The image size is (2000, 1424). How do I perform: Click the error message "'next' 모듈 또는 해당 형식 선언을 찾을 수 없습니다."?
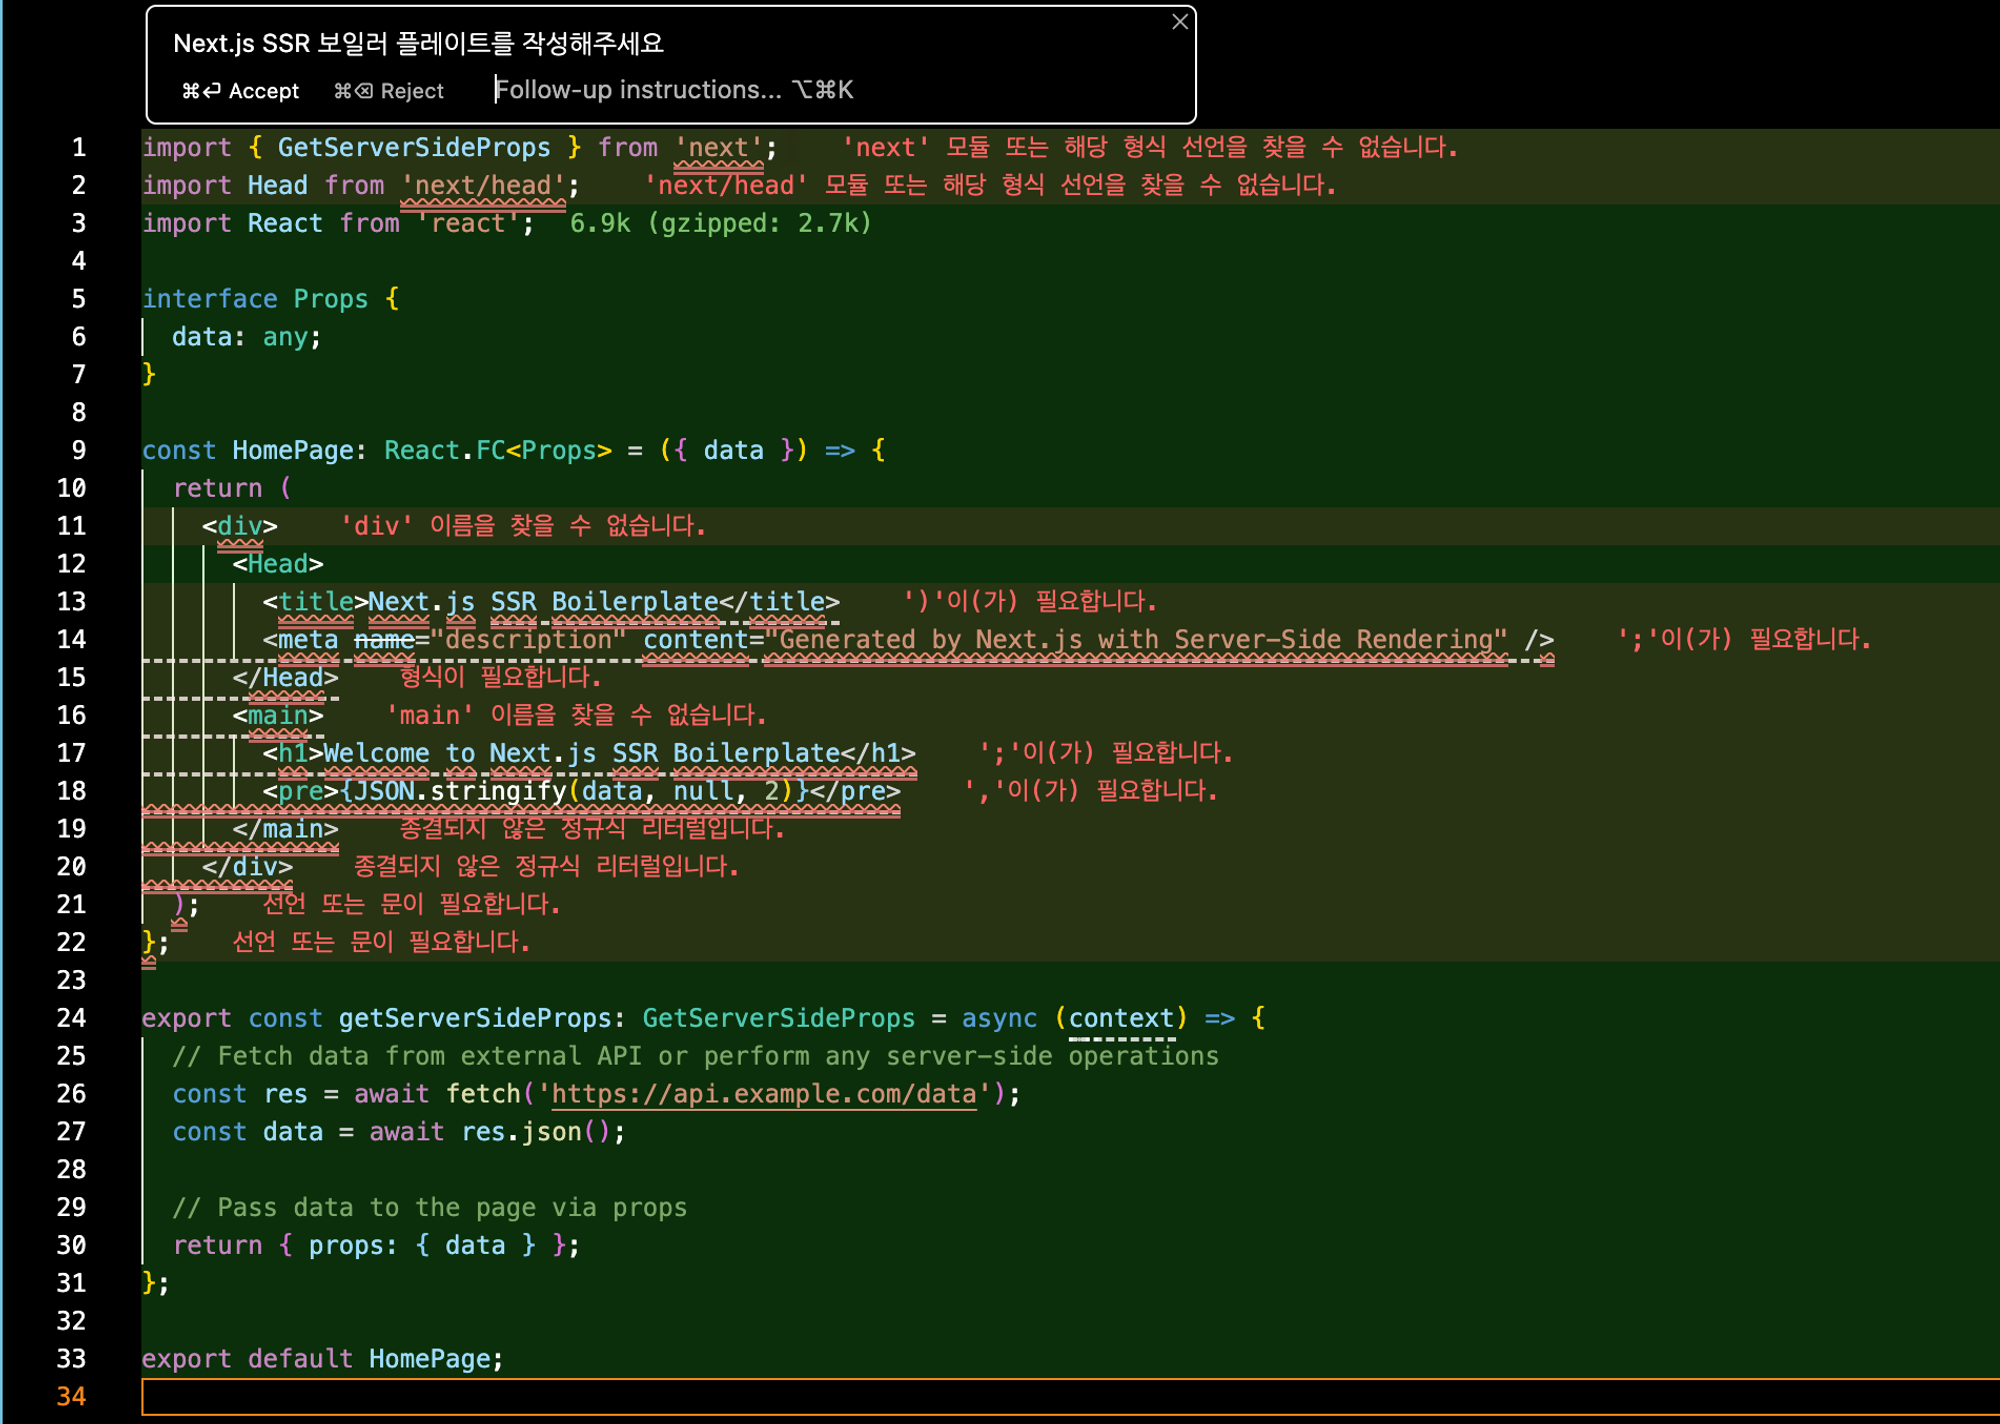pos(1150,148)
